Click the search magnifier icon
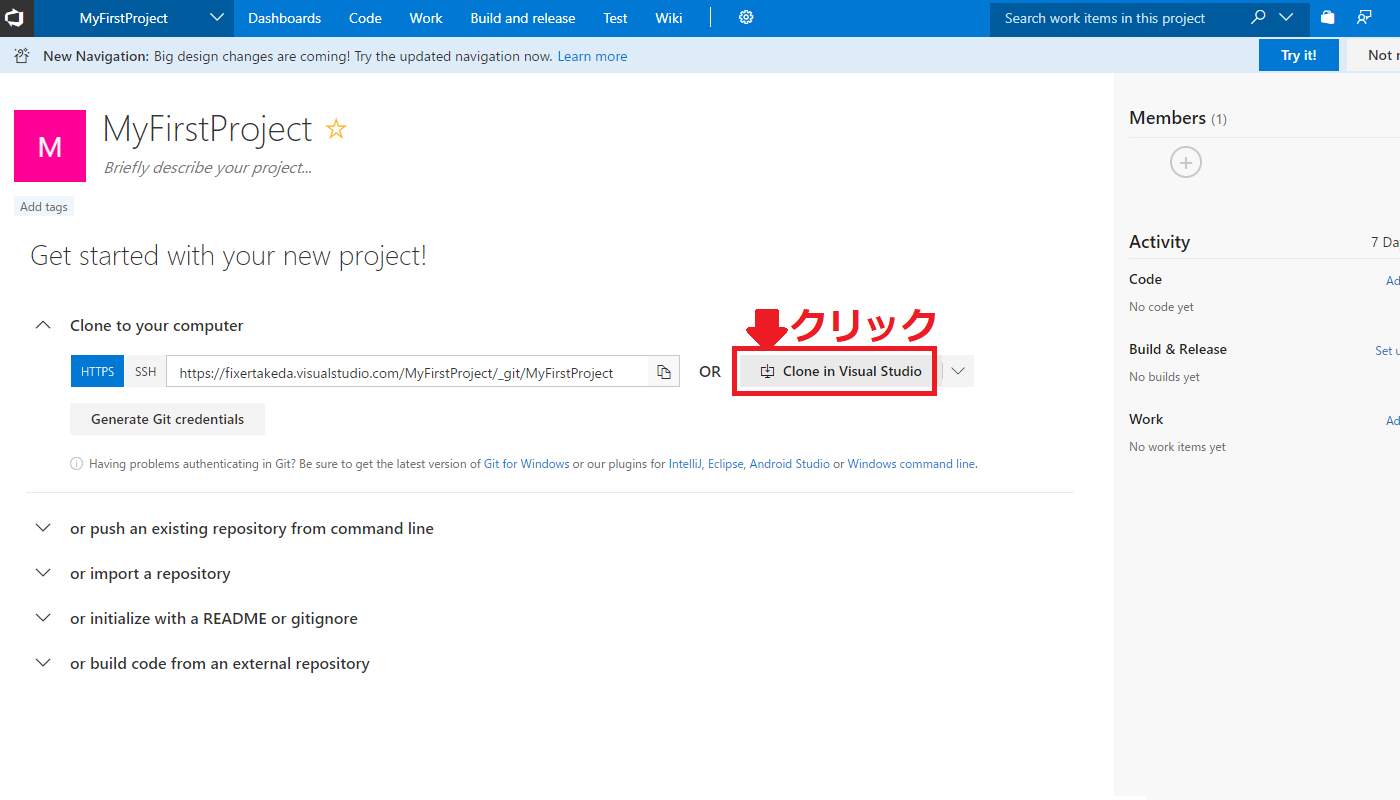Viewport: 1400px width, 800px height. coord(1258,18)
